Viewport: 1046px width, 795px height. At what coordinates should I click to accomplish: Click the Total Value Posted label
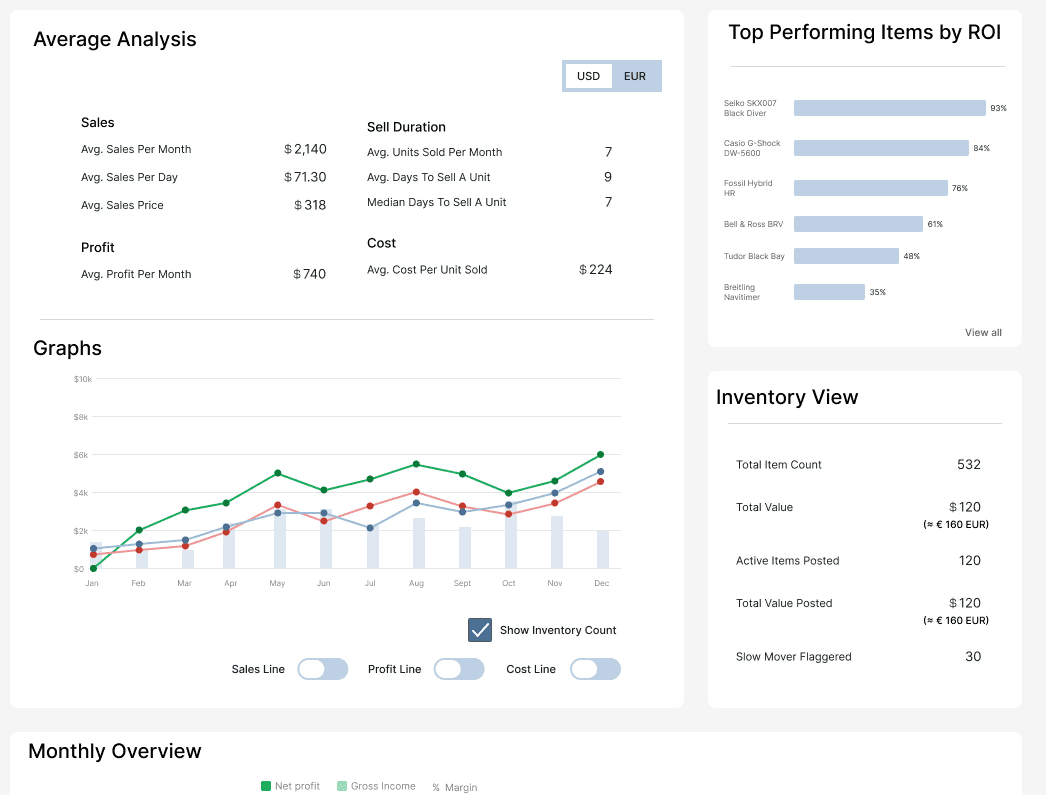[x=784, y=603]
